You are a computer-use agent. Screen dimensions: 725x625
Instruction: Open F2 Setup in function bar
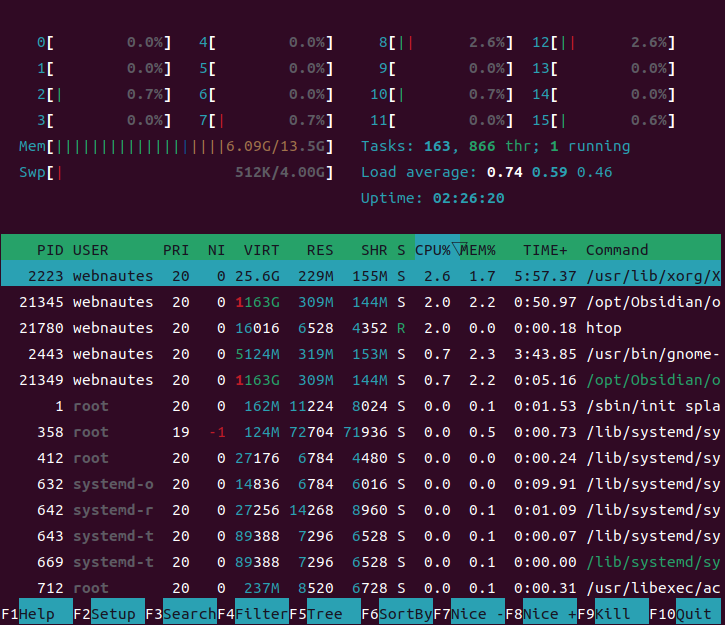pos(109,613)
